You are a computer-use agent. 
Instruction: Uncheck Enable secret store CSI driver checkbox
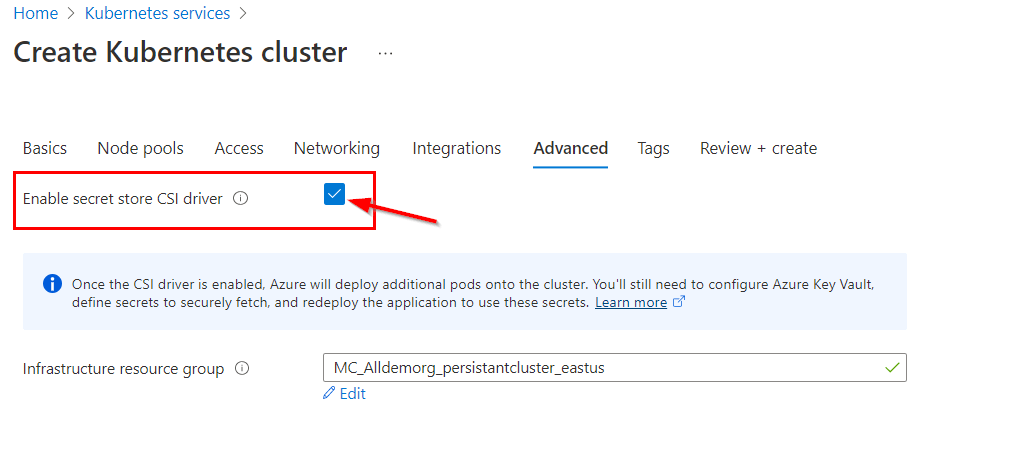(334, 195)
